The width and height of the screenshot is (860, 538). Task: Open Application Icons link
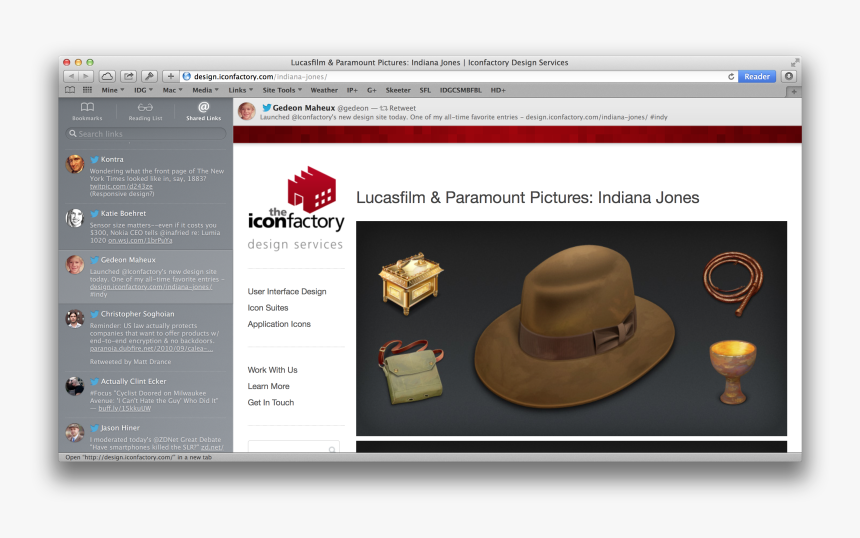pos(279,324)
